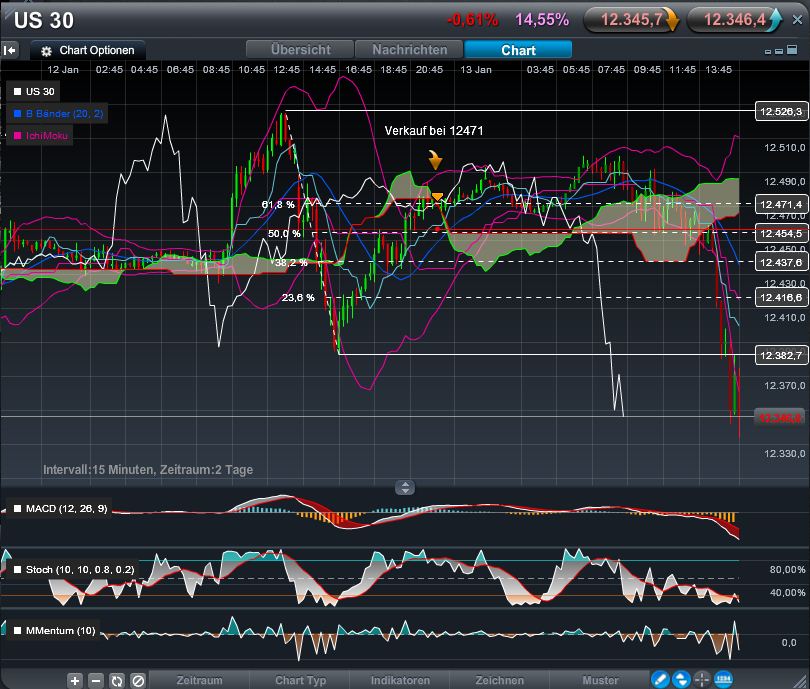
Task: Toggle visibility of the B Bänder indicator
Action: [x=16, y=113]
